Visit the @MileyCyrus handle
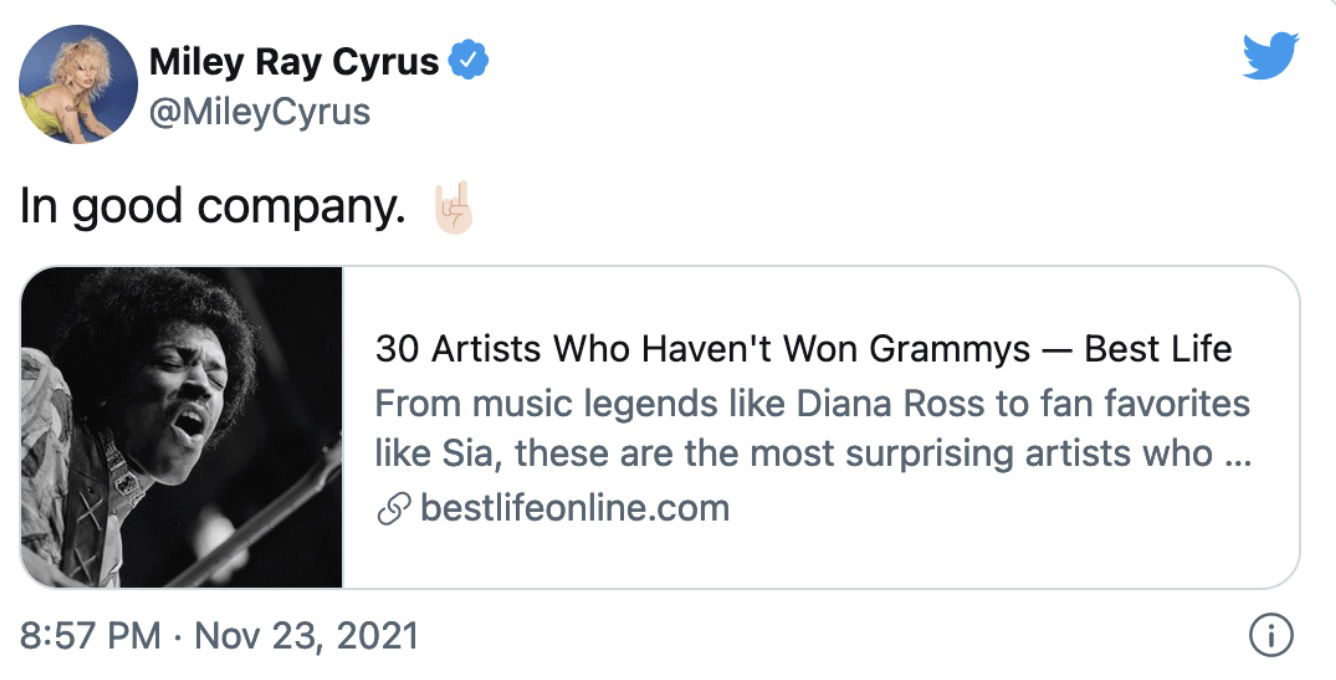The width and height of the screenshot is (1336, 680). coord(259,112)
